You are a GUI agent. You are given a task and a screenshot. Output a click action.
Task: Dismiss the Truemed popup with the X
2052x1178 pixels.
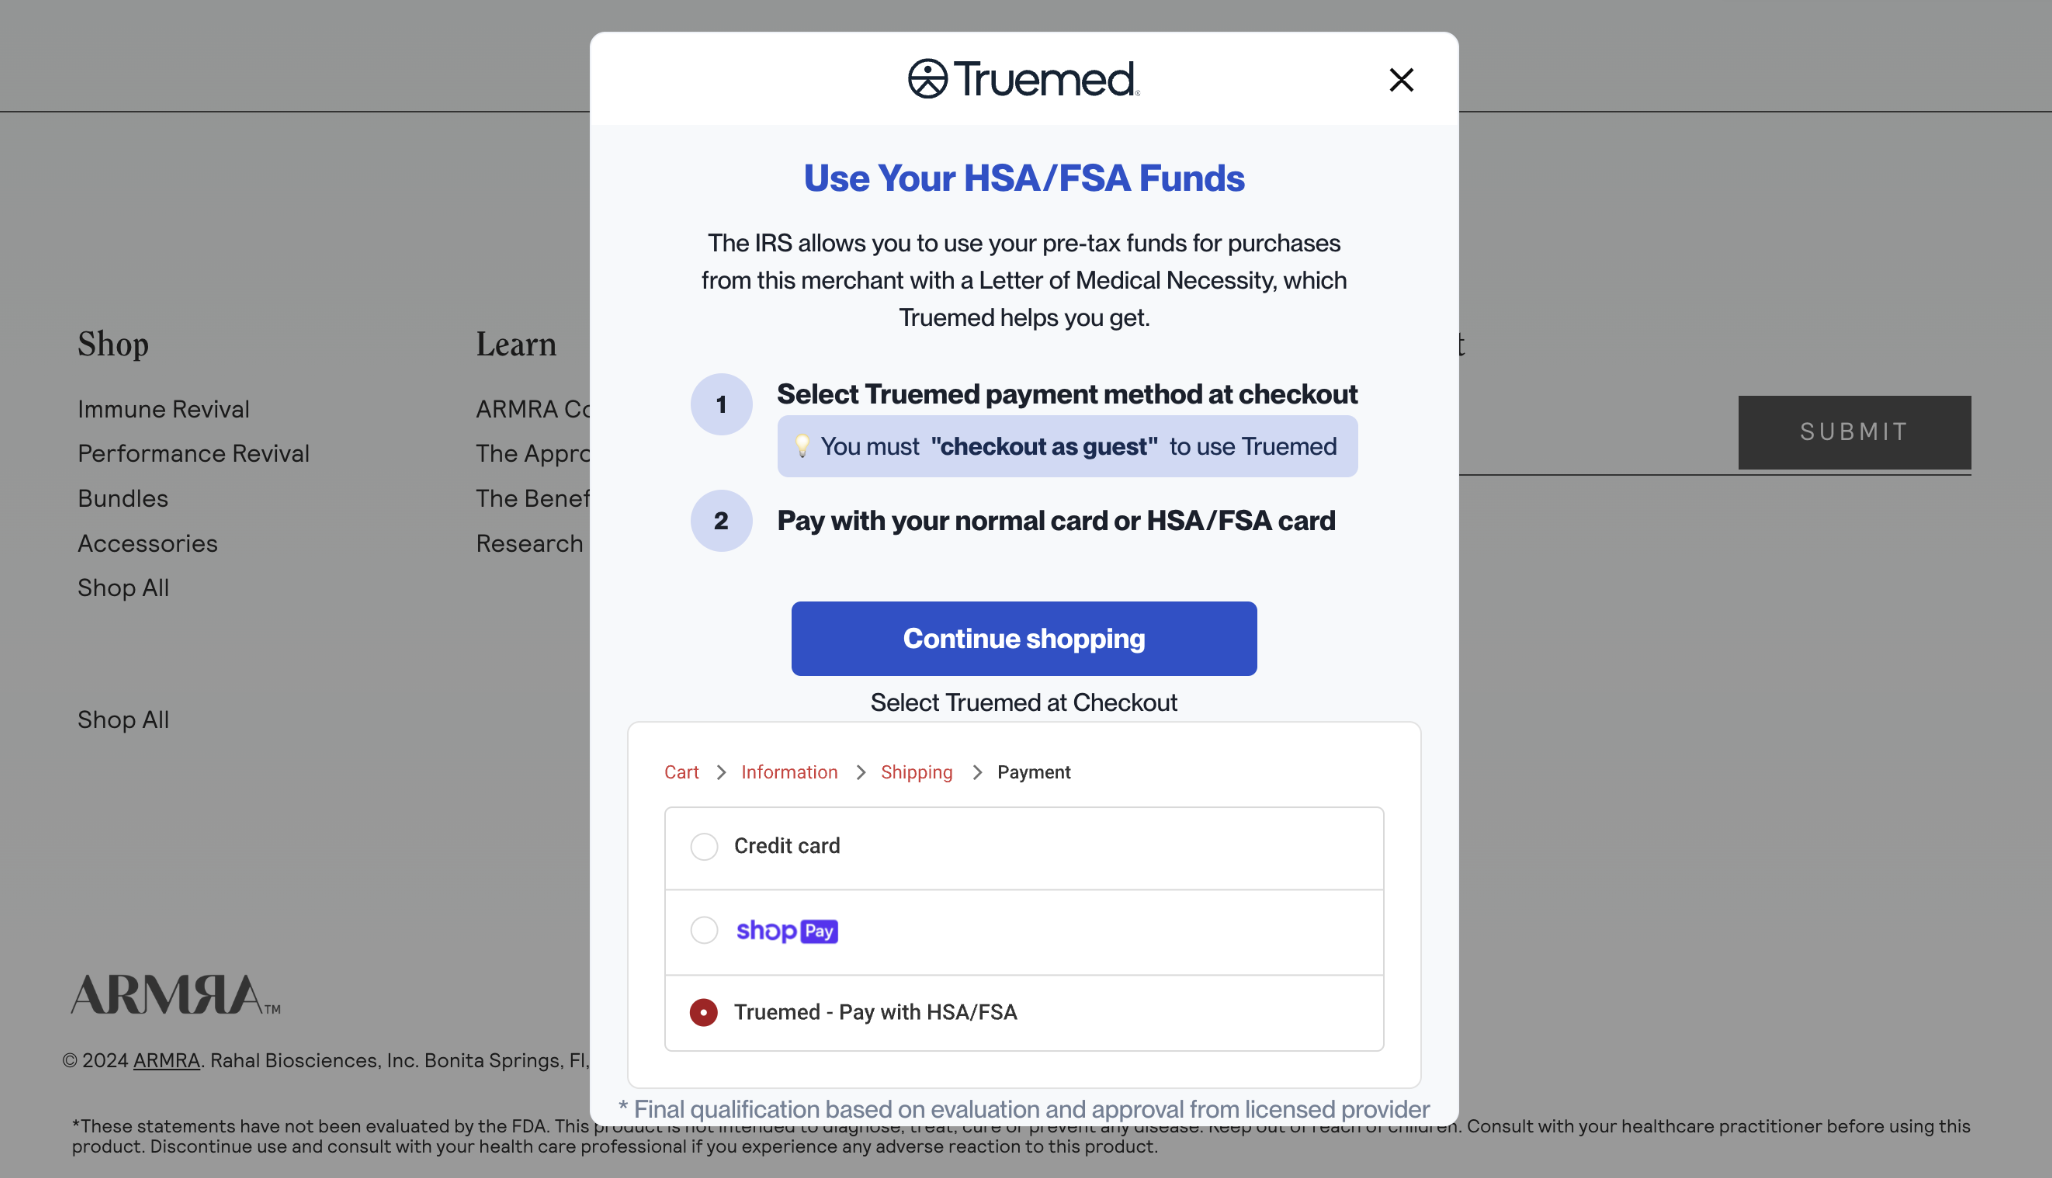point(1400,80)
